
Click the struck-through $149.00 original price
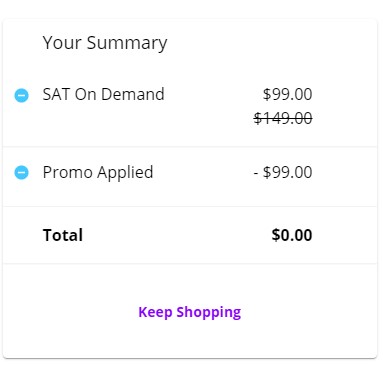point(283,118)
